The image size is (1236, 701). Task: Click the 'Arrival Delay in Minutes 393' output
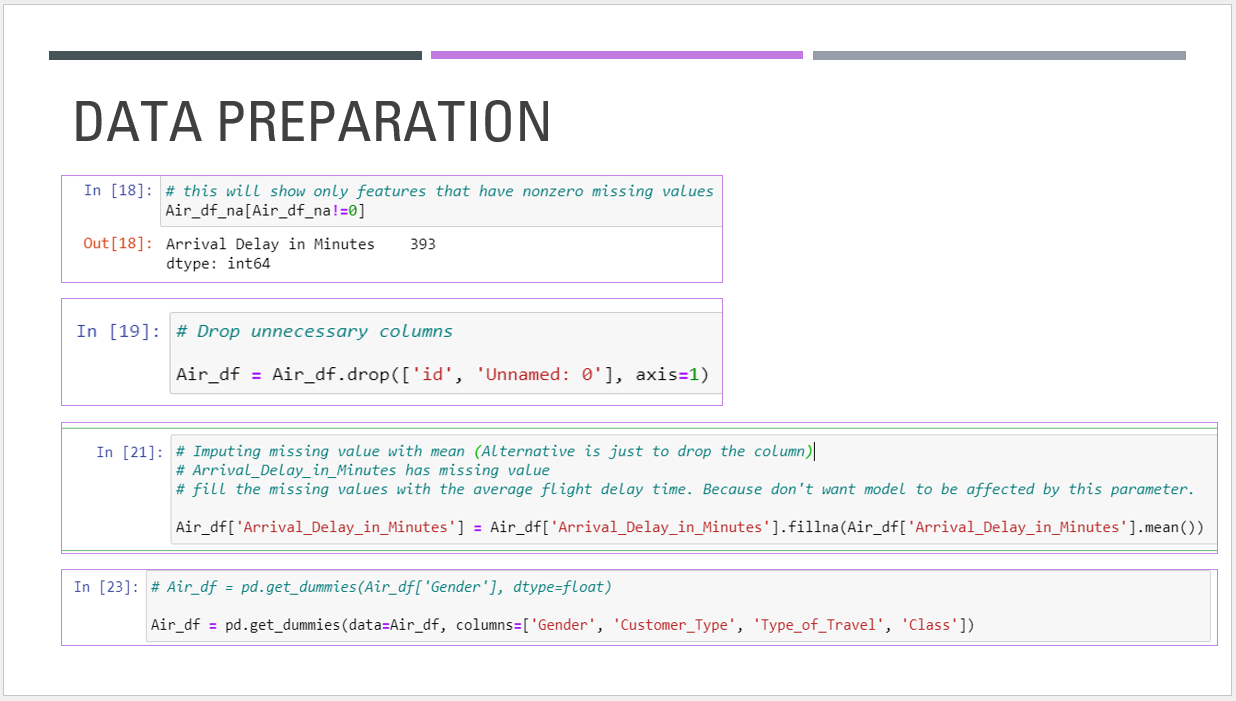pyautogui.click(x=300, y=244)
